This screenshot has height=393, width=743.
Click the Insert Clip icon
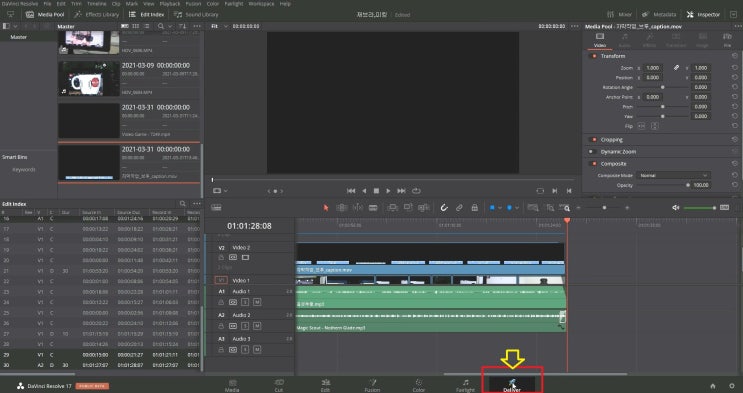coord(392,208)
